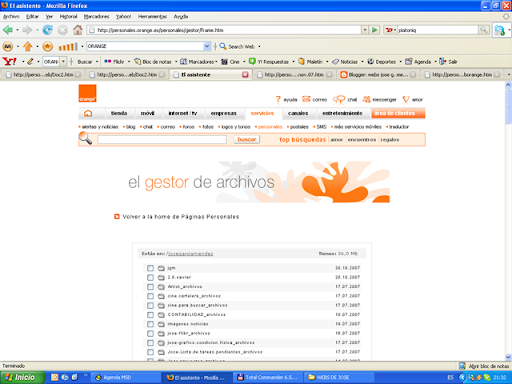Click the vertical scrollbar down arrow

click(x=508, y=357)
